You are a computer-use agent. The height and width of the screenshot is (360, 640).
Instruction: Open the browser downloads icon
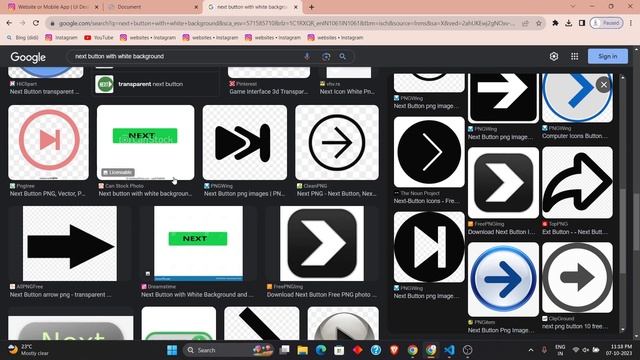569,23
